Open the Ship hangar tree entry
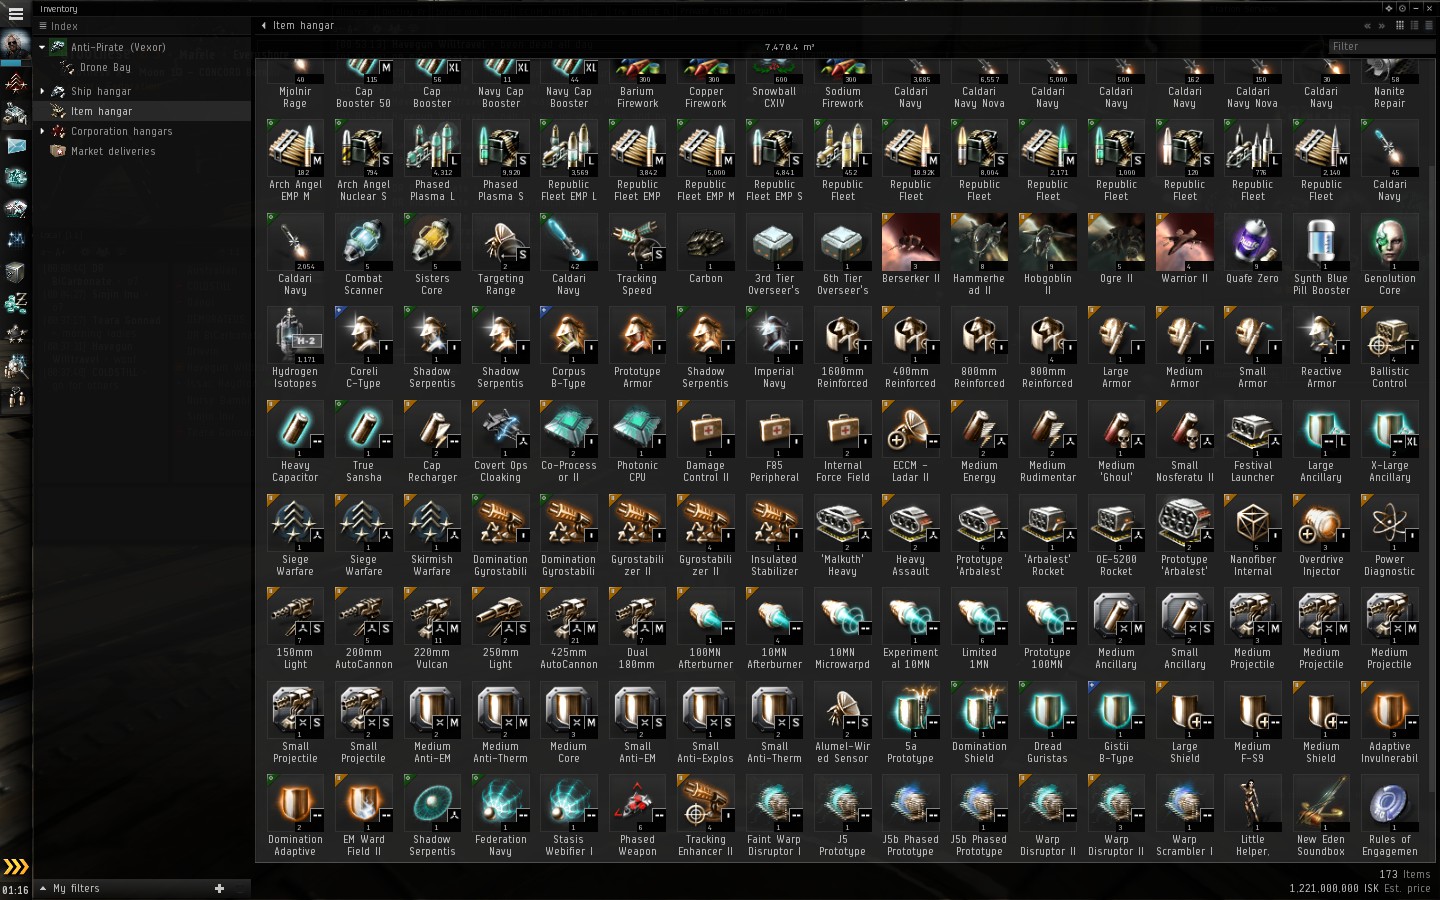The height and width of the screenshot is (900, 1440). [x=101, y=91]
